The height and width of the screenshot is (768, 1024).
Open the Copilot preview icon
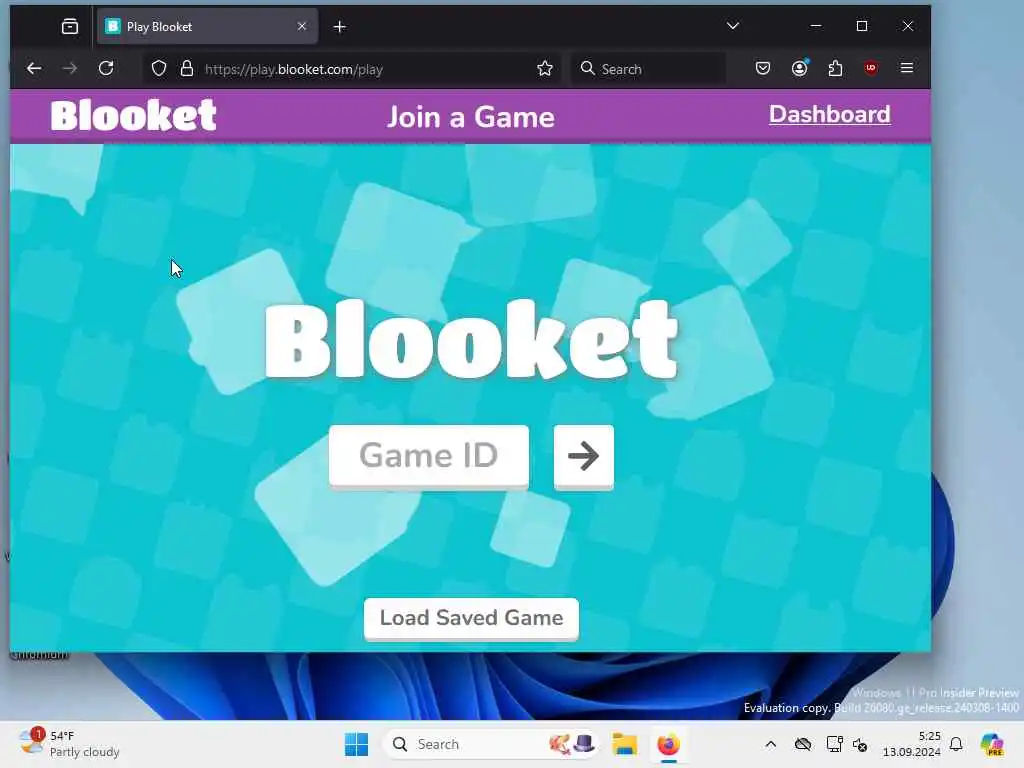click(992, 744)
